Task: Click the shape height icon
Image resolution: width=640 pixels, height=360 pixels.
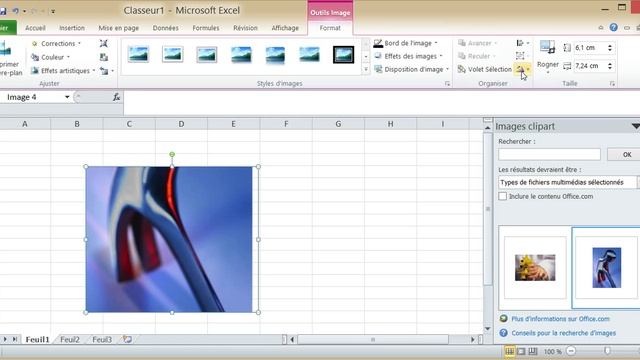Action: [x=567, y=48]
